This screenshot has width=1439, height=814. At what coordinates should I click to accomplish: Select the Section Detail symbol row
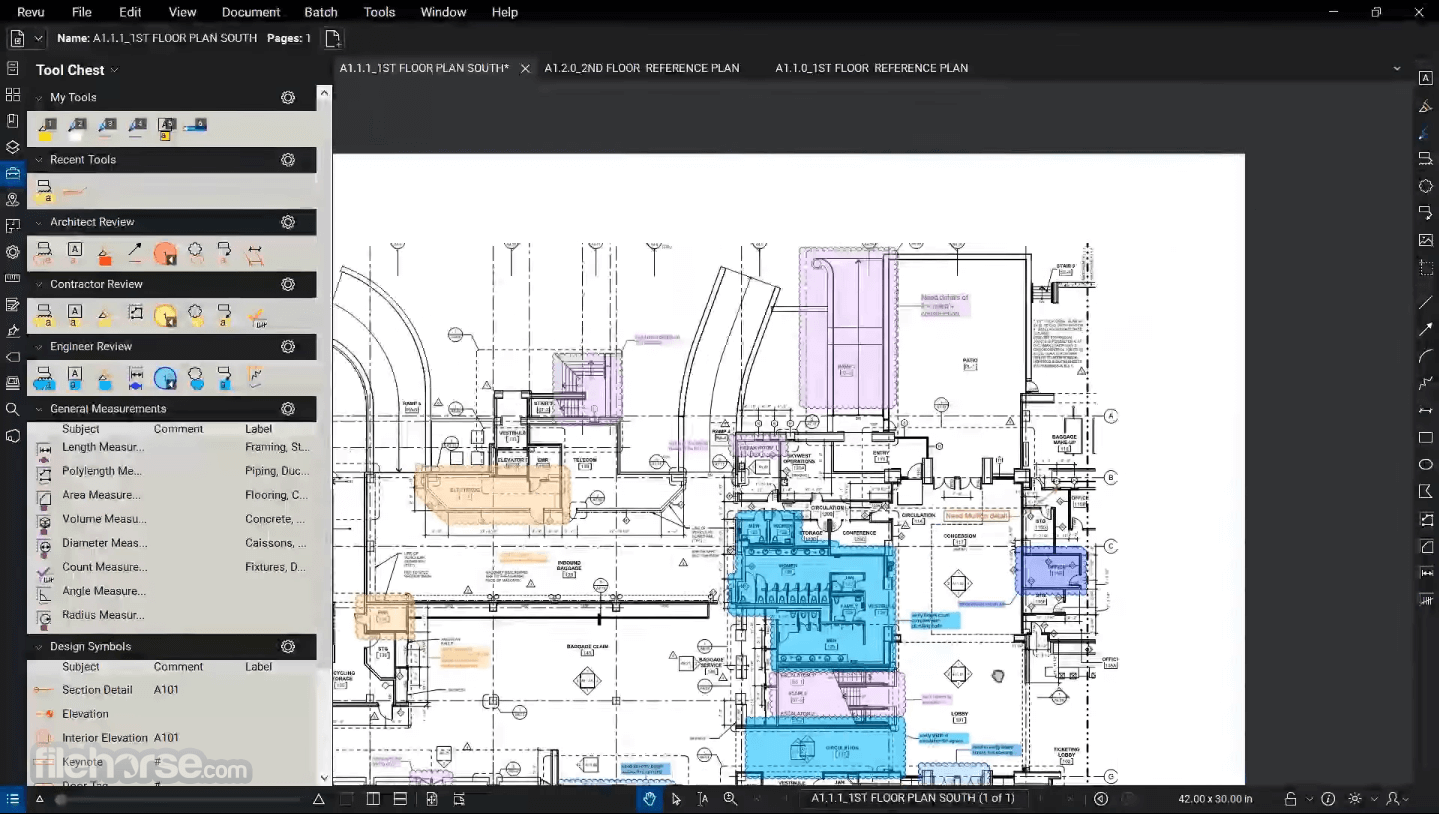click(x=172, y=690)
